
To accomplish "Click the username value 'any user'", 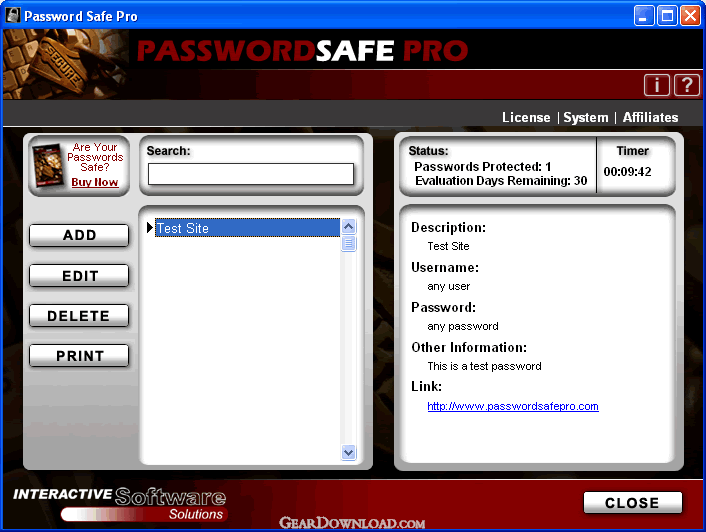I will coord(448,286).
